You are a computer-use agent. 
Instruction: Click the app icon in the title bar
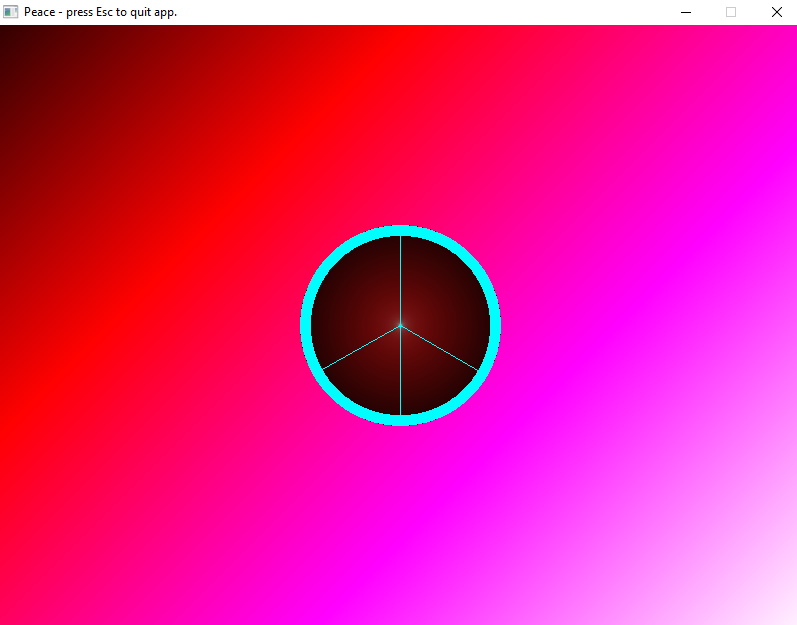click(11, 12)
